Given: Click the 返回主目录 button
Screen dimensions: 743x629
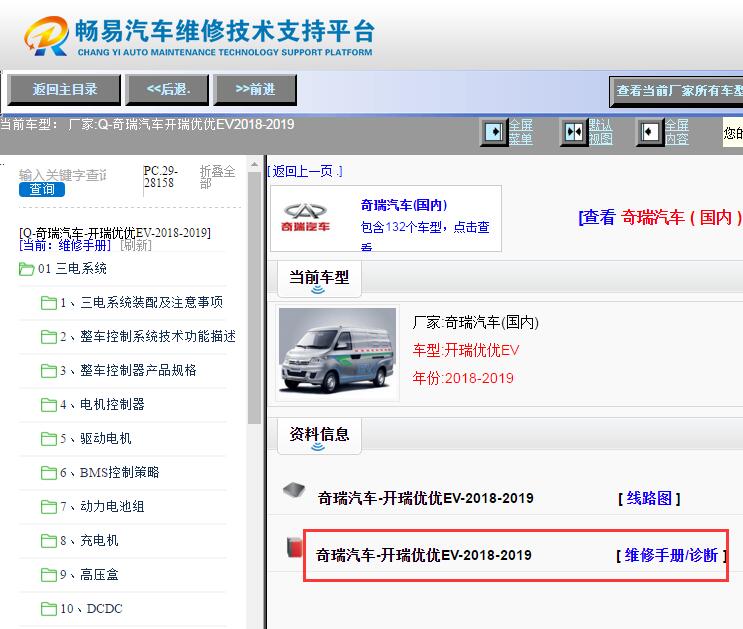Looking at the screenshot, I should 64,90.
